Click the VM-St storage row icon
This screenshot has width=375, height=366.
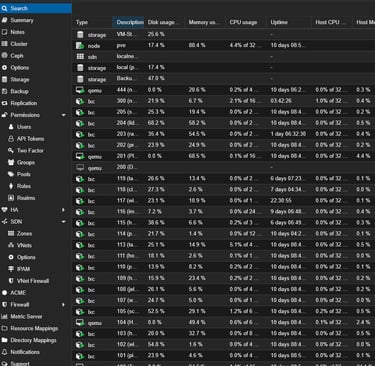(x=80, y=34)
